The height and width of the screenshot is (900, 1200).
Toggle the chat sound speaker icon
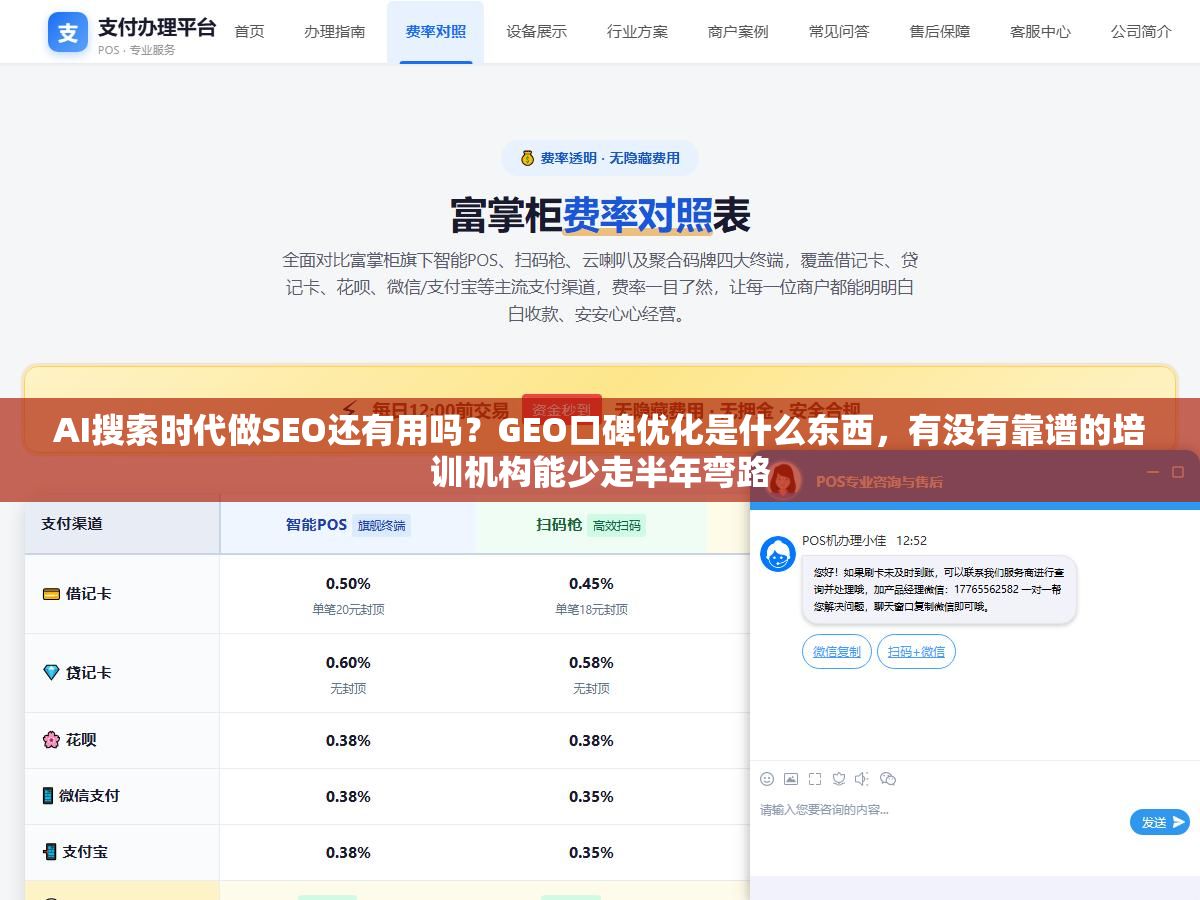coord(863,779)
